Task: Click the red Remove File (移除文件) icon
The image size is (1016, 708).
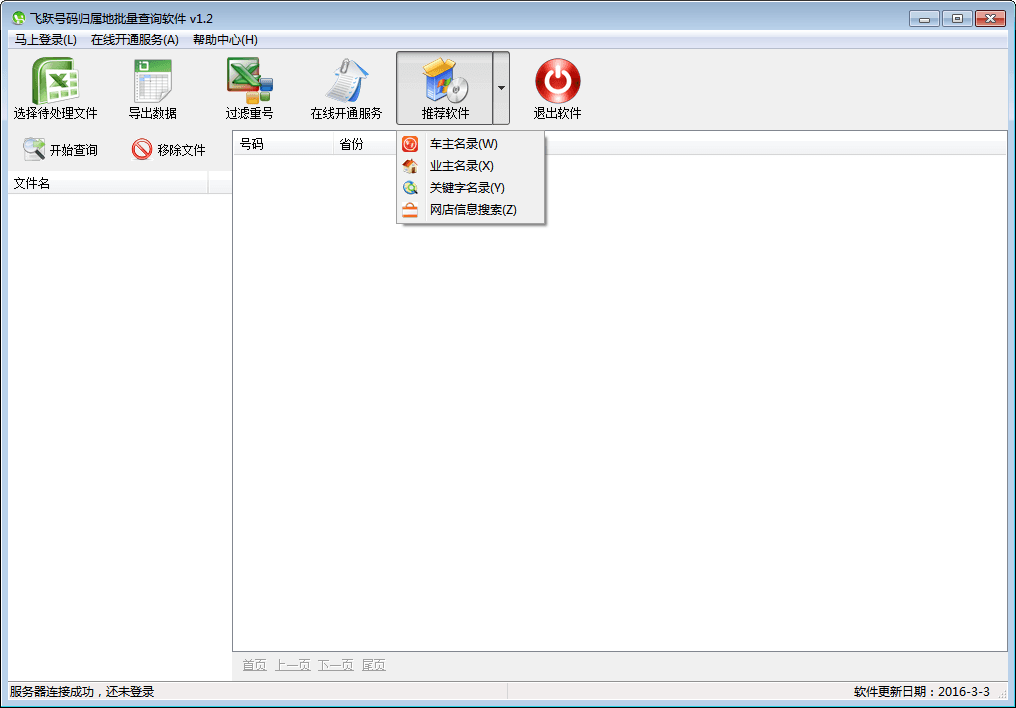Action: (142, 150)
